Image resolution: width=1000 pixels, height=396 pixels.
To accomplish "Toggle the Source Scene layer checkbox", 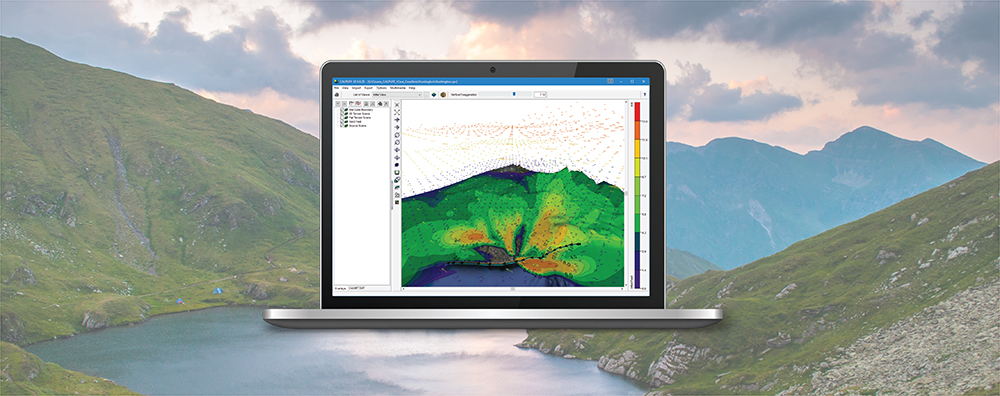I will (x=342, y=126).
